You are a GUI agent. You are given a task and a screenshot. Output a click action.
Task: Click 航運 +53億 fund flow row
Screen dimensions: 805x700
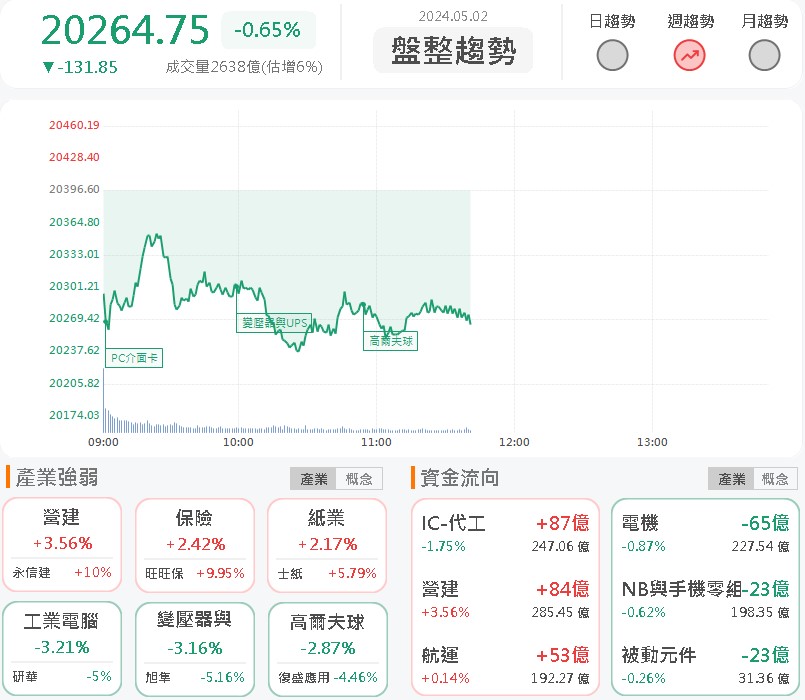[505, 666]
